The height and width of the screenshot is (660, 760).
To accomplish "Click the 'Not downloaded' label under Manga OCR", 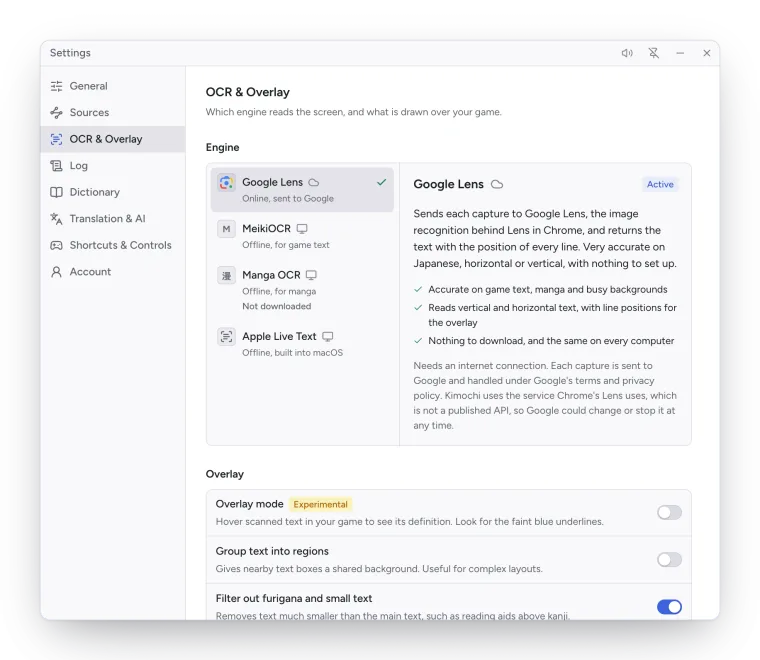I will [277, 306].
